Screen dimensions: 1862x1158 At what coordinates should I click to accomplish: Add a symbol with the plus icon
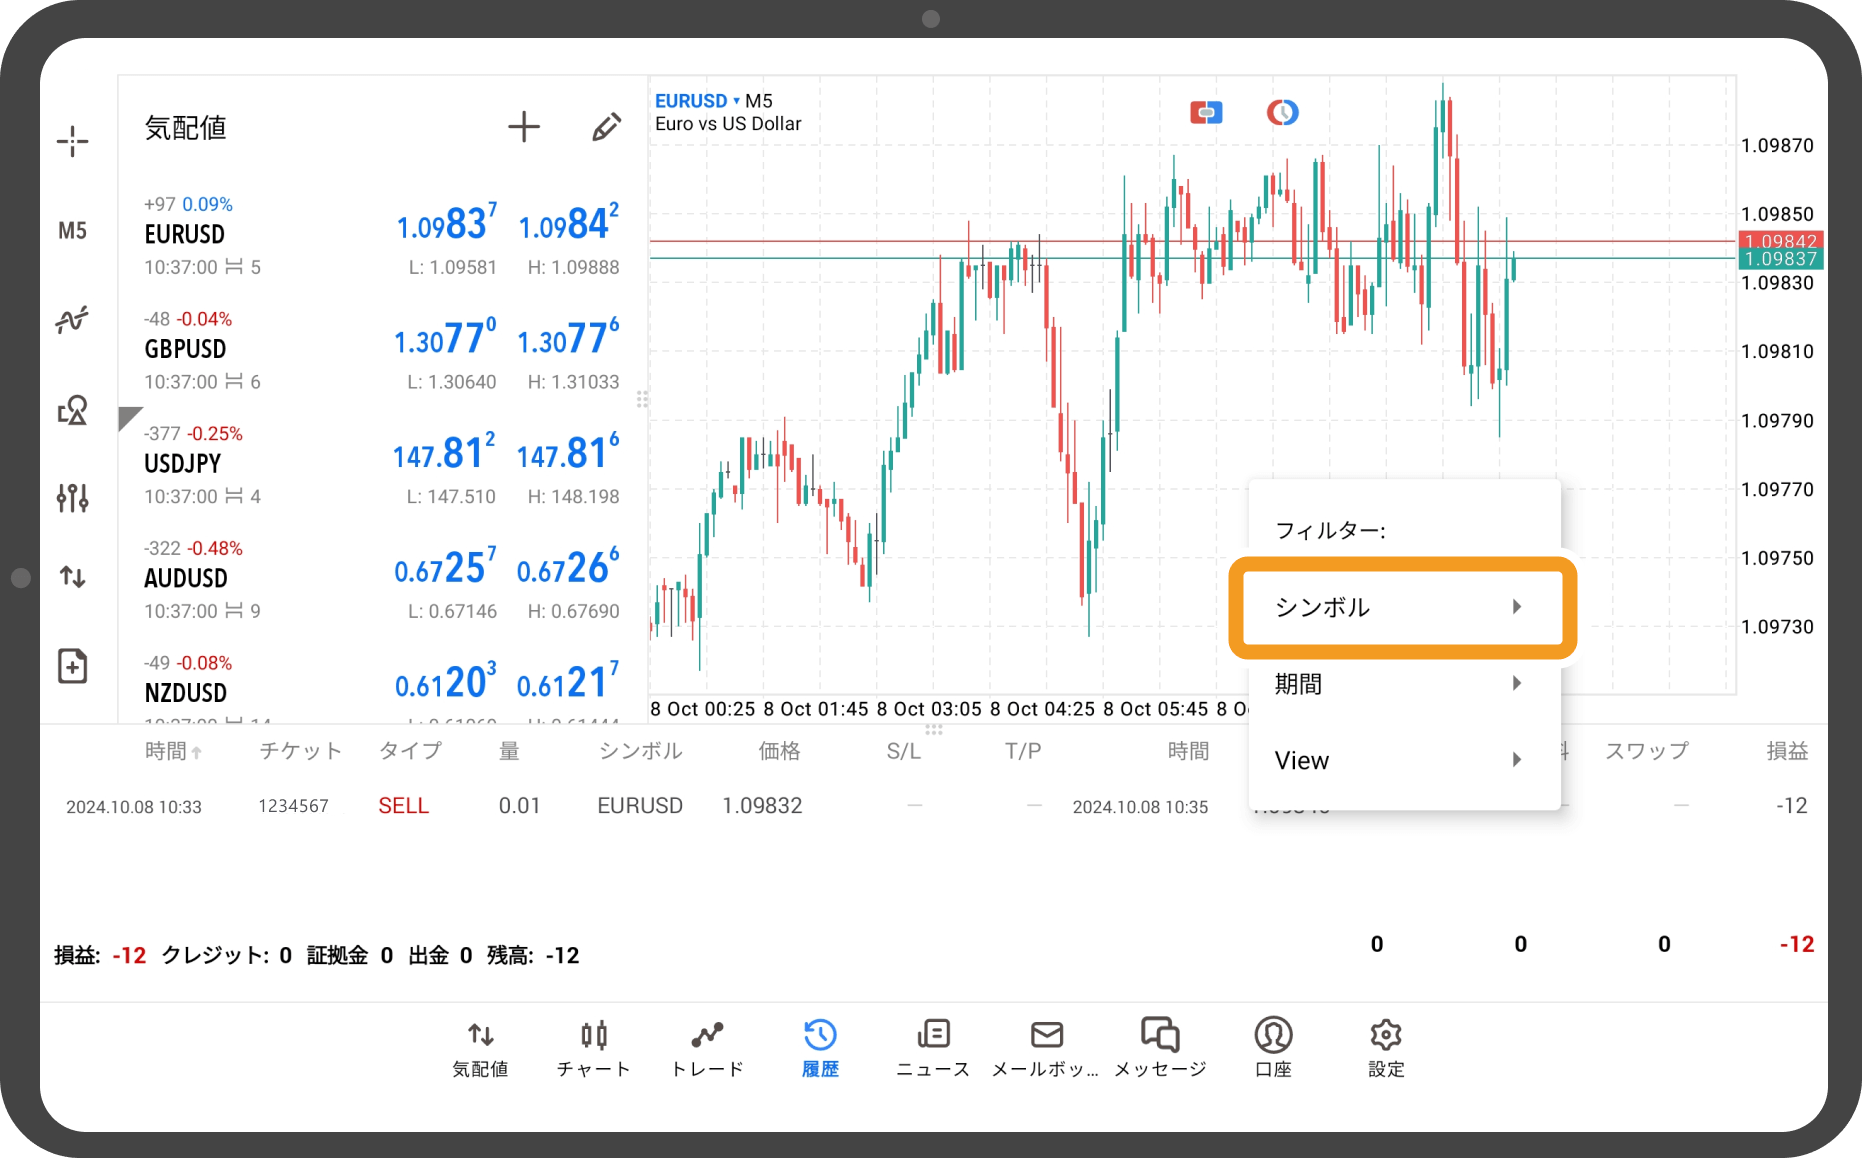[524, 127]
